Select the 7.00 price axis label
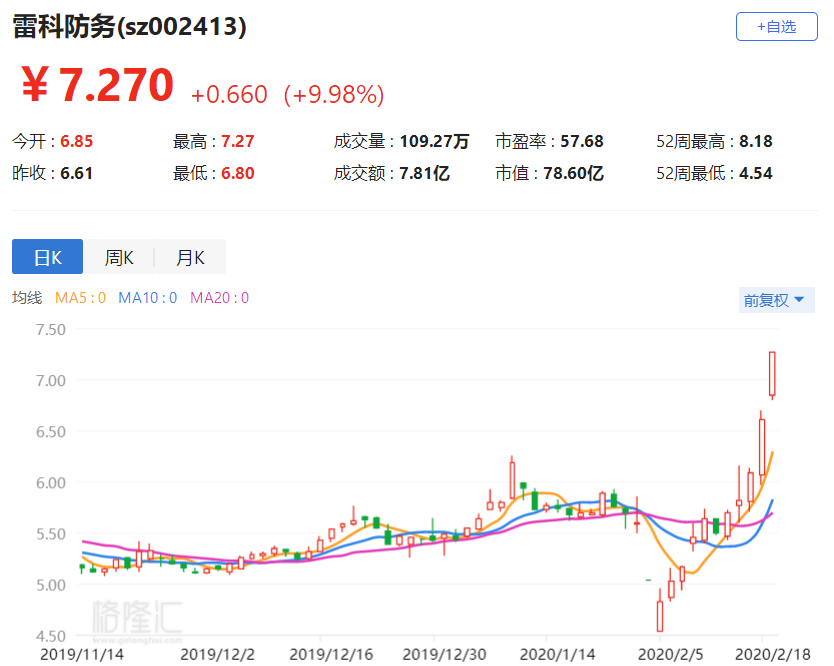Image resolution: width=834 pixels, height=666 pixels. point(51,381)
